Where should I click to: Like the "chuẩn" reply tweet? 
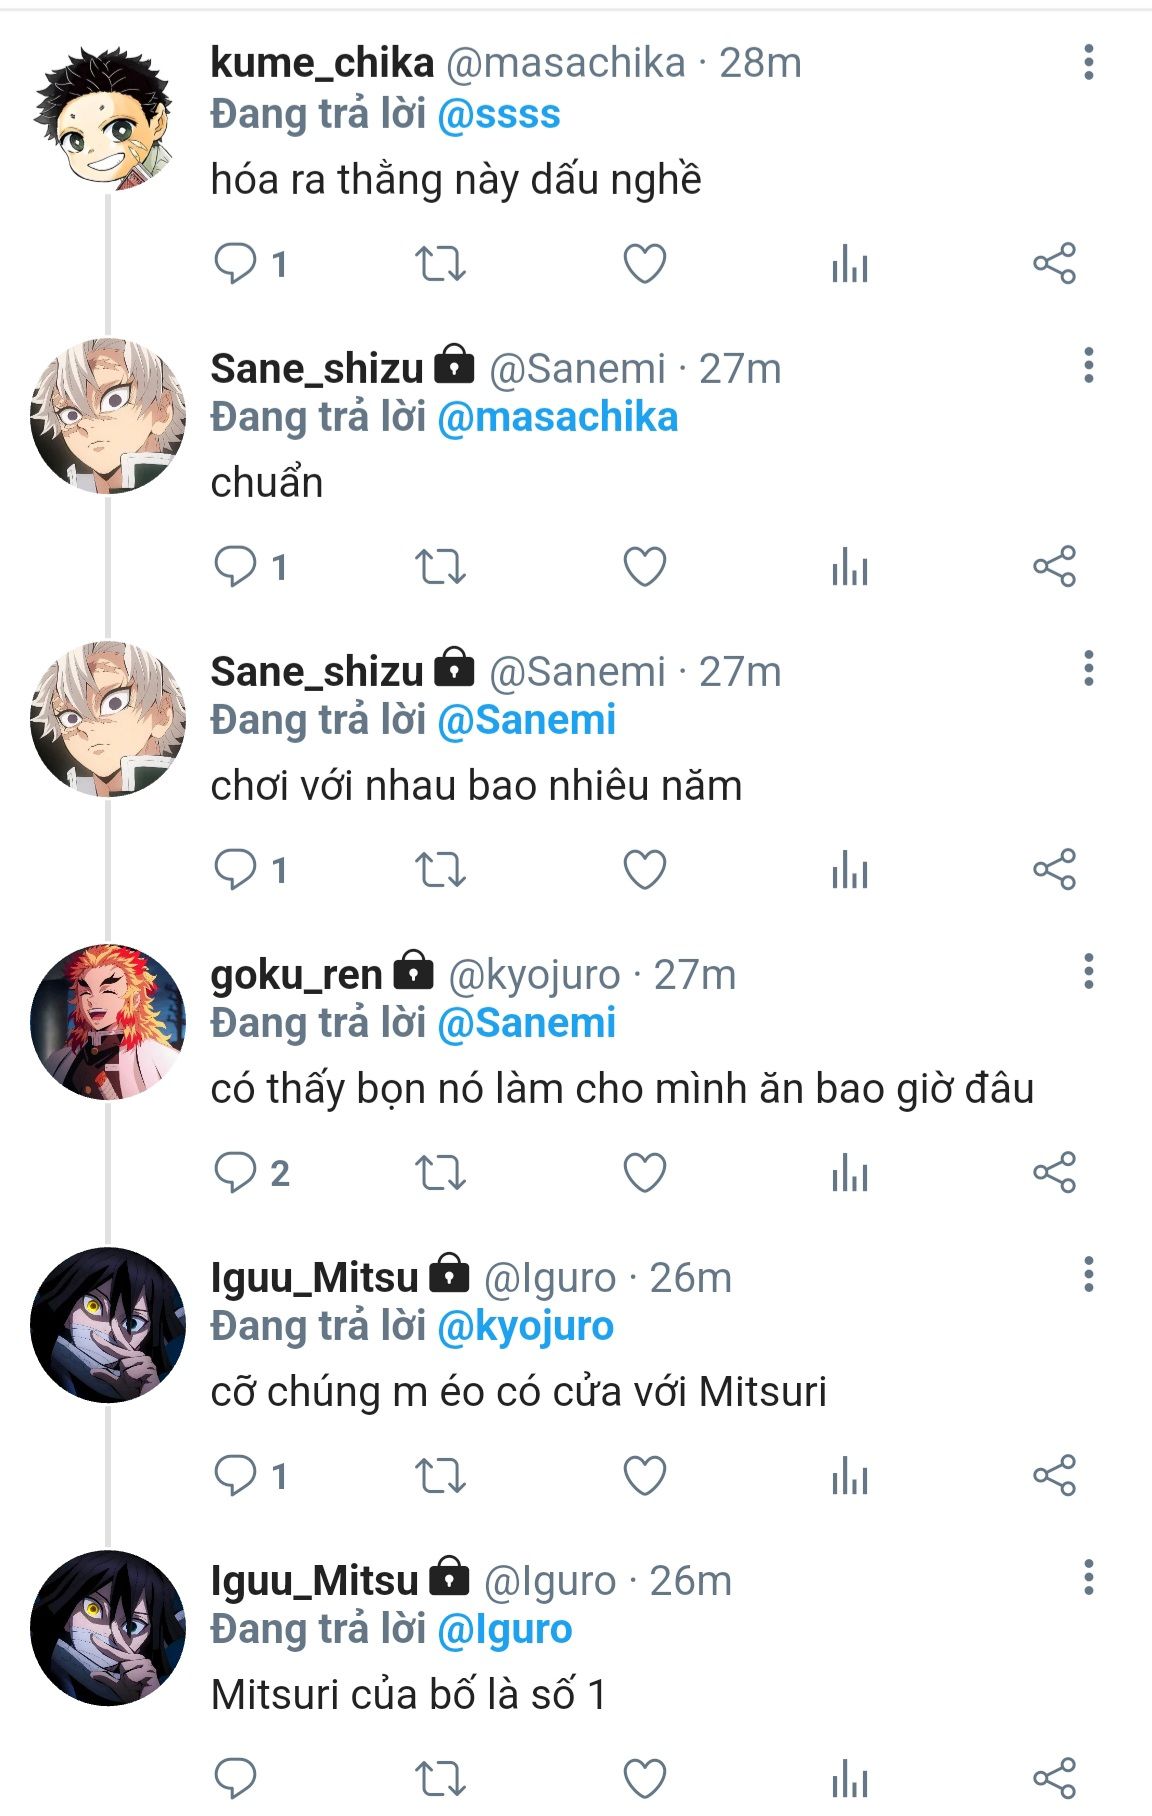(644, 567)
